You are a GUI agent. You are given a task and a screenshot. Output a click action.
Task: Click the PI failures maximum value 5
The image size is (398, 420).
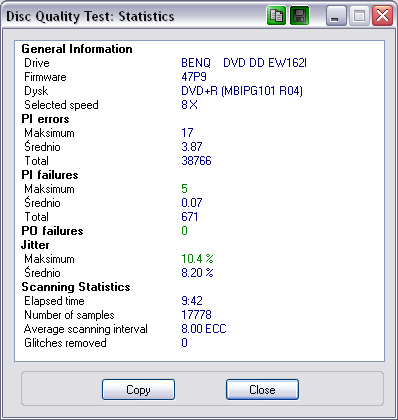pyautogui.click(x=184, y=189)
